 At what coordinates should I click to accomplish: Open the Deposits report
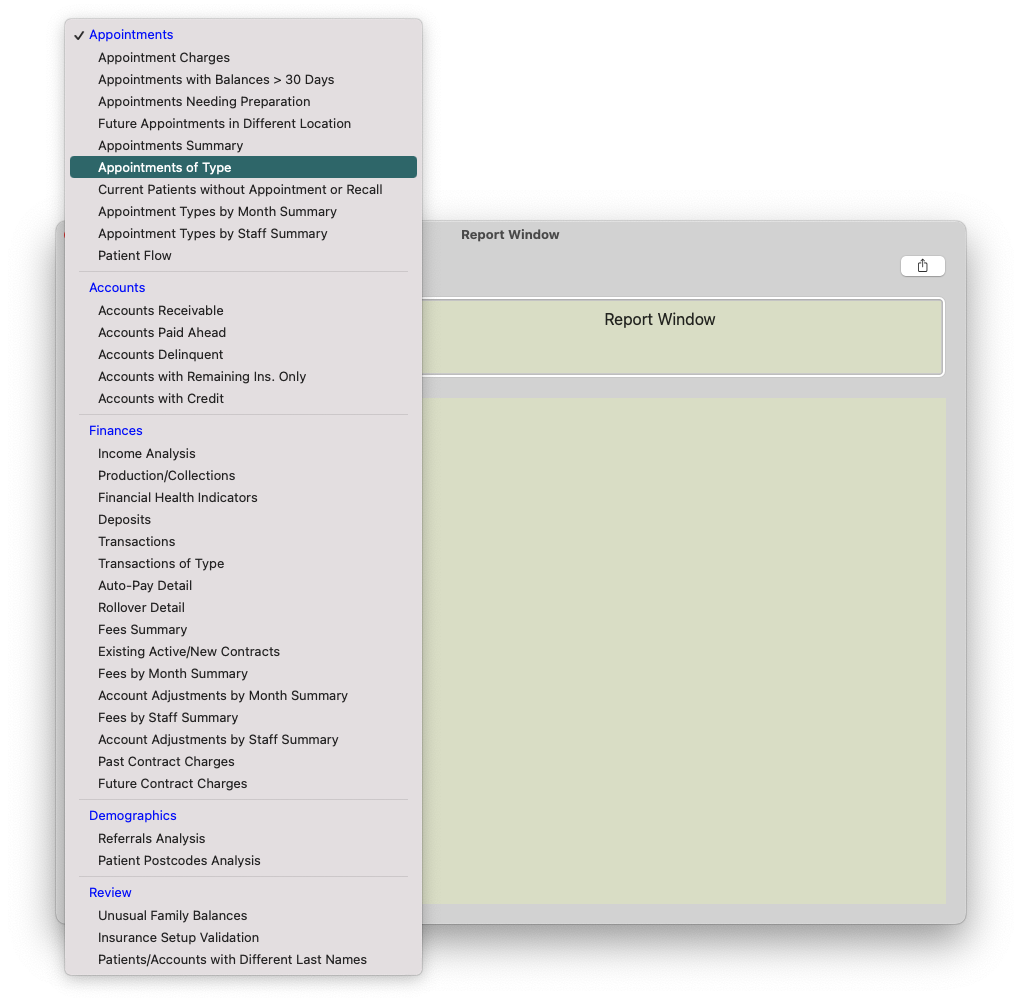coord(124,520)
